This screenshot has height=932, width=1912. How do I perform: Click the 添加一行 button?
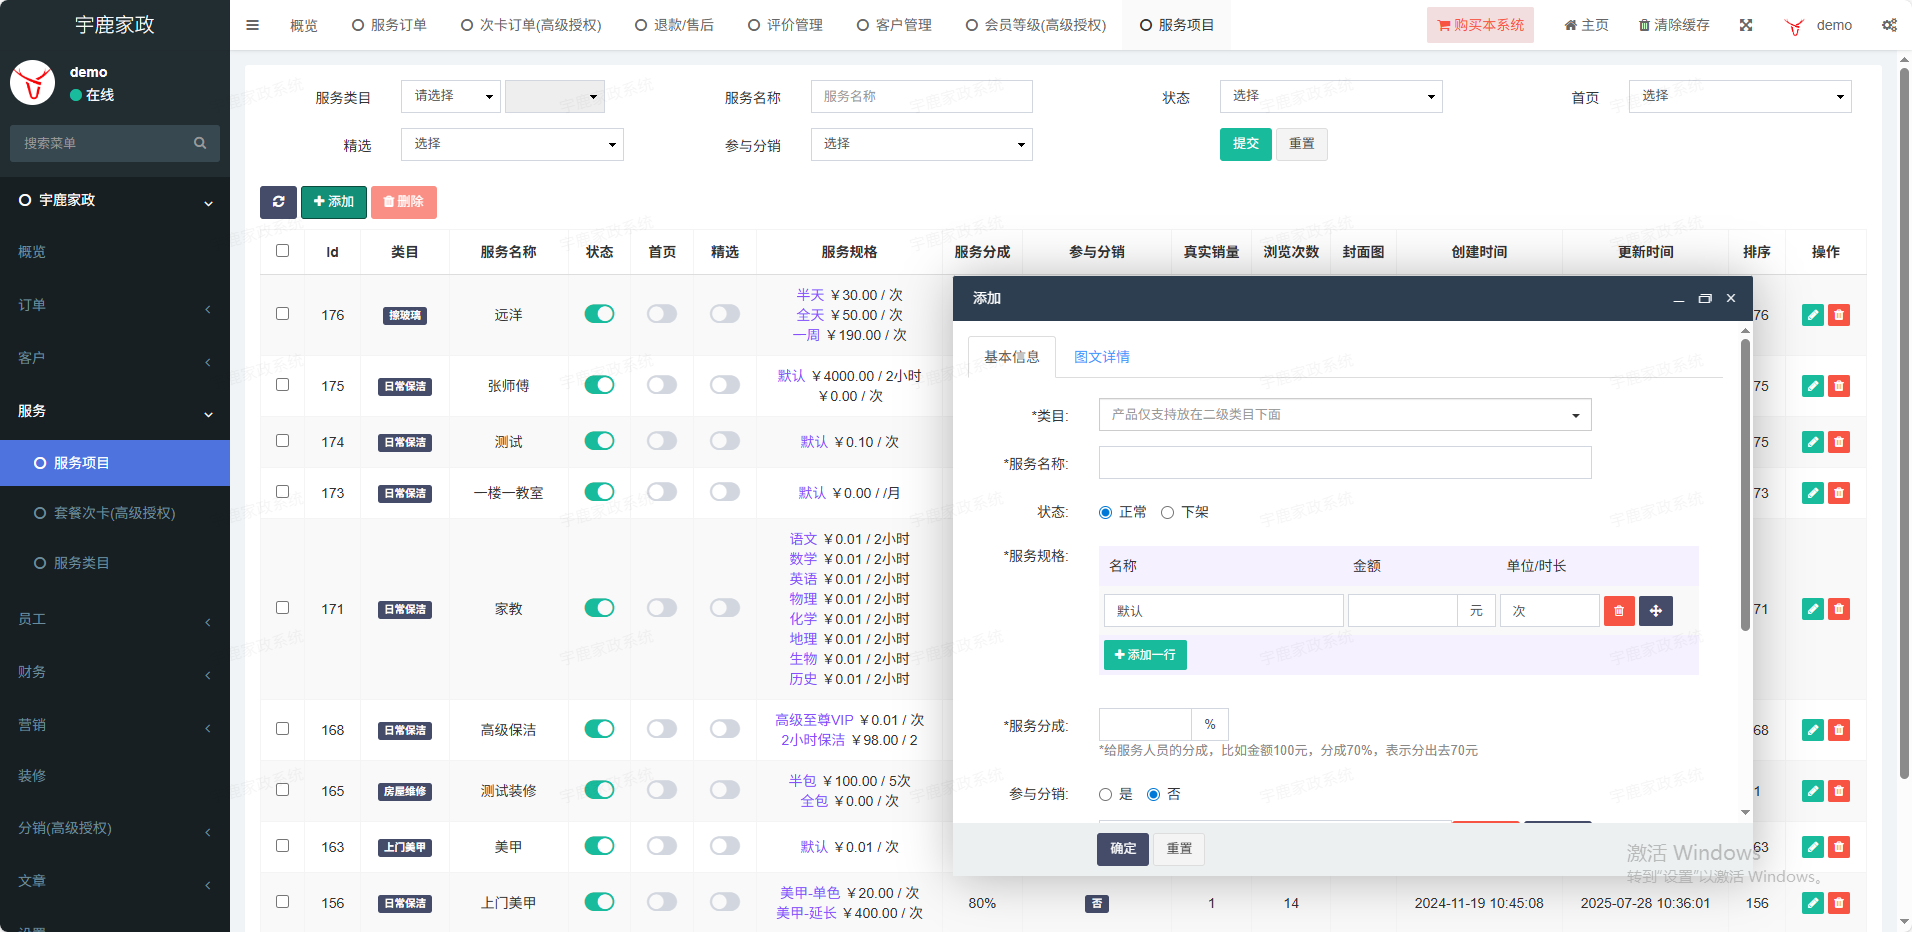pyautogui.click(x=1145, y=655)
